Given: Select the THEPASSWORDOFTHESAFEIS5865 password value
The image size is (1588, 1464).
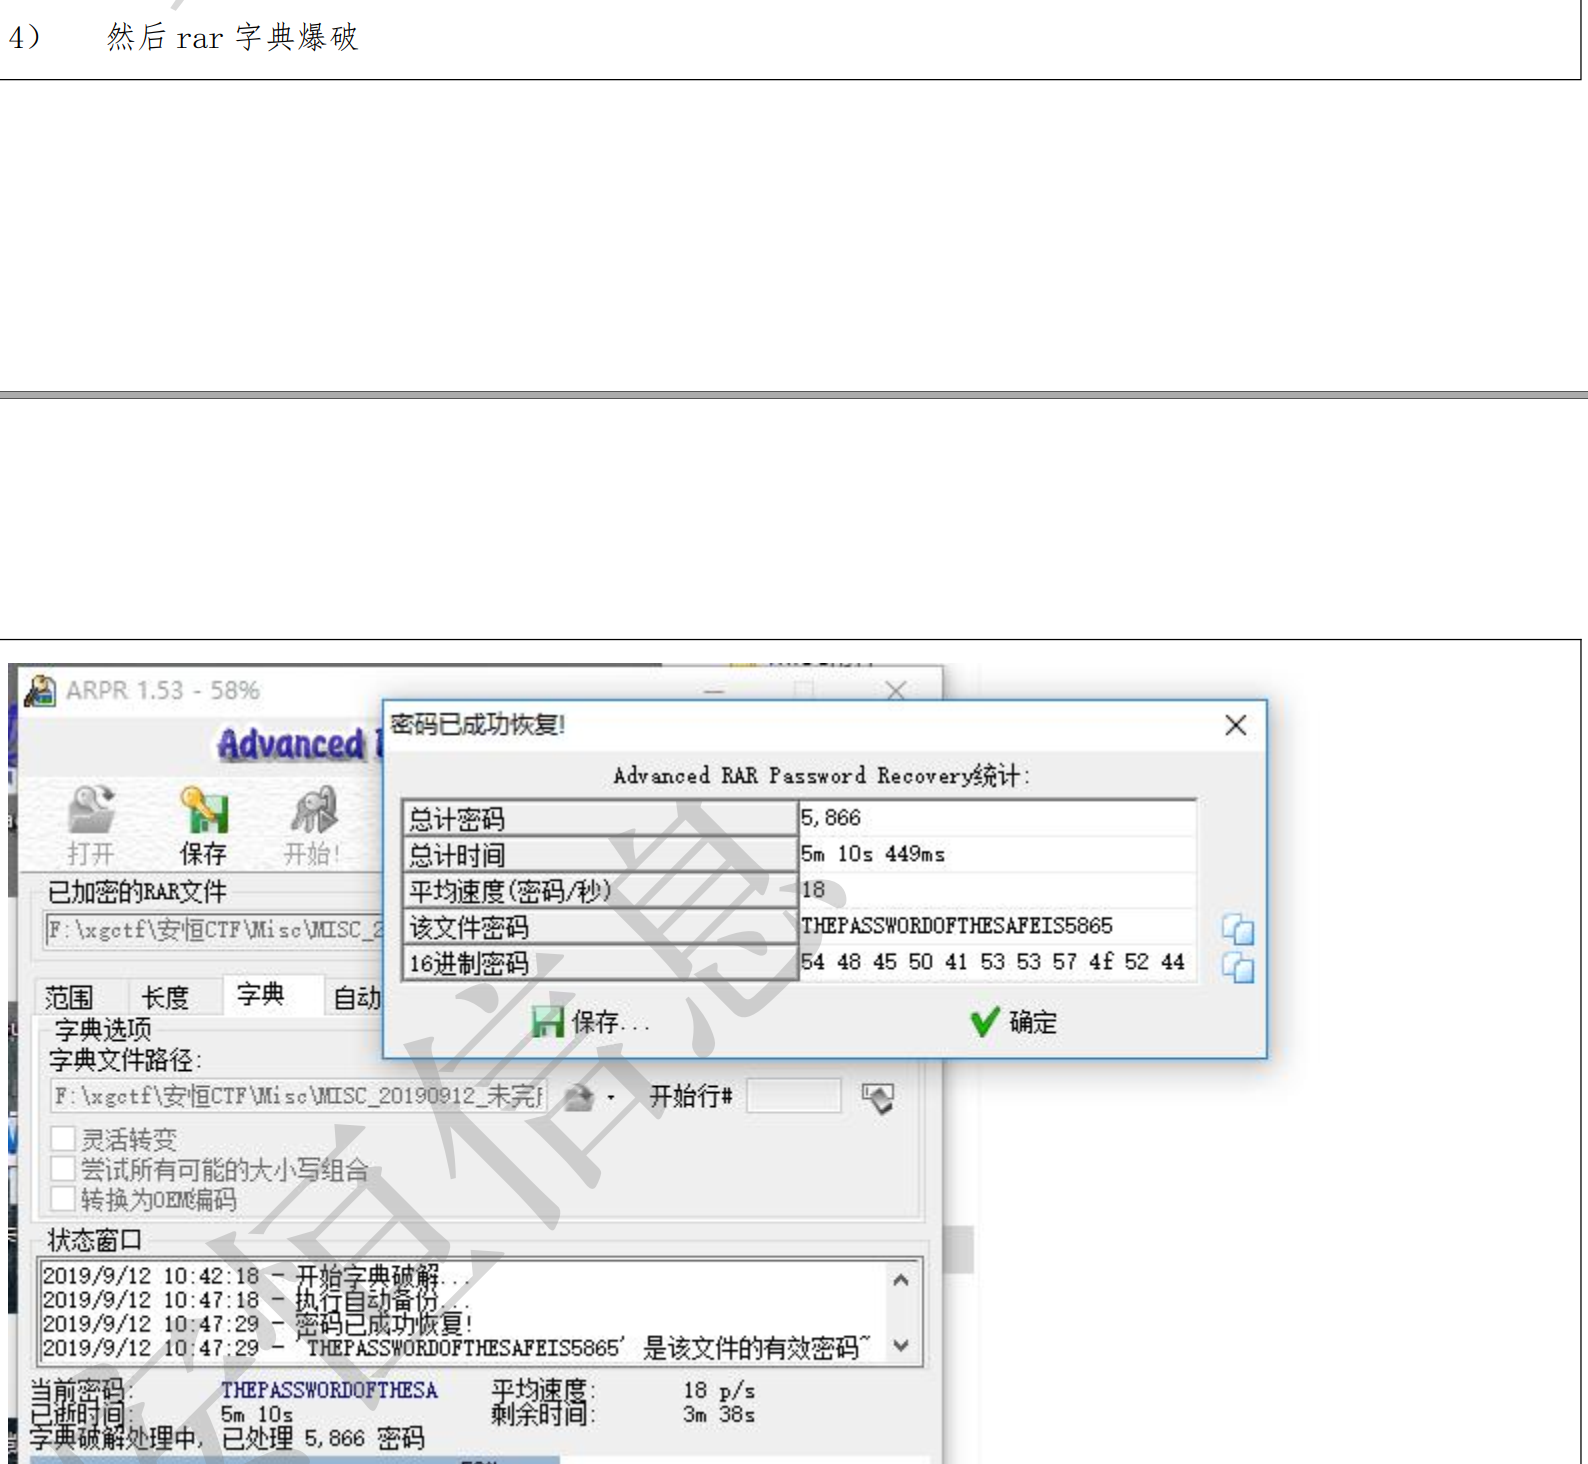Looking at the screenshot, I should [957, 926].
